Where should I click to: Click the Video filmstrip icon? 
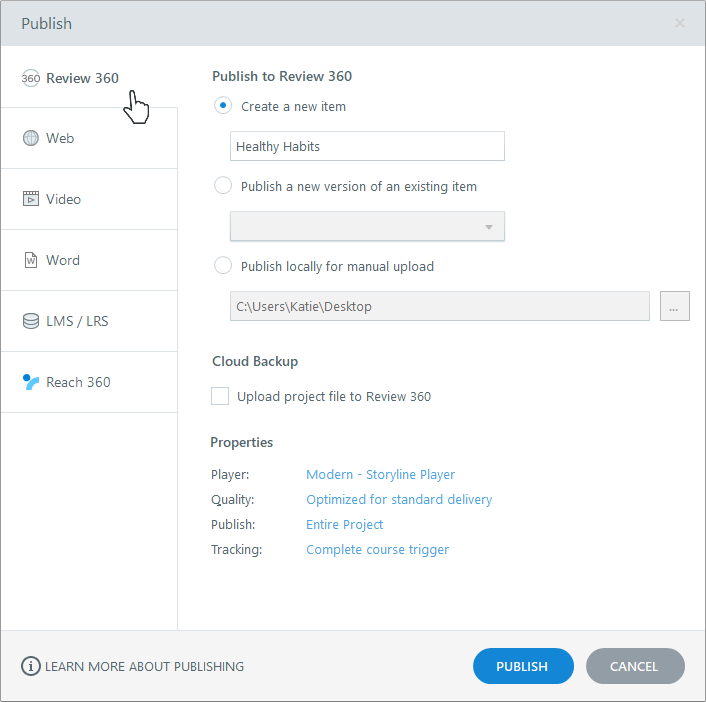[30, 199]
